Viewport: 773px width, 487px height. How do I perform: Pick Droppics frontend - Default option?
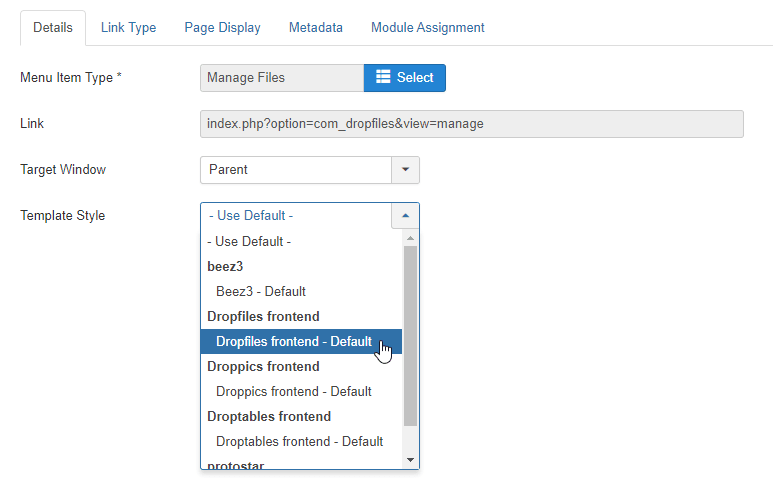(x=293, y=392)
